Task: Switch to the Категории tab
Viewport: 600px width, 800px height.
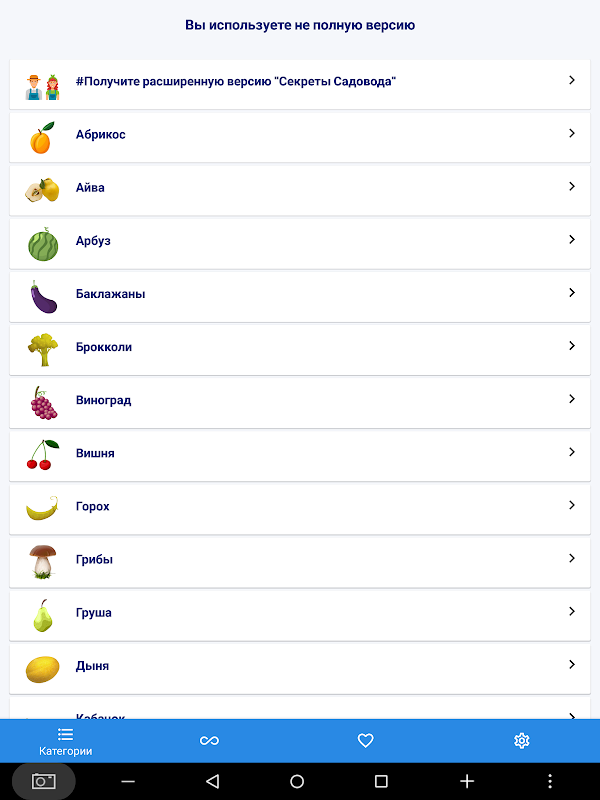Action: click(x=65, y=741)
